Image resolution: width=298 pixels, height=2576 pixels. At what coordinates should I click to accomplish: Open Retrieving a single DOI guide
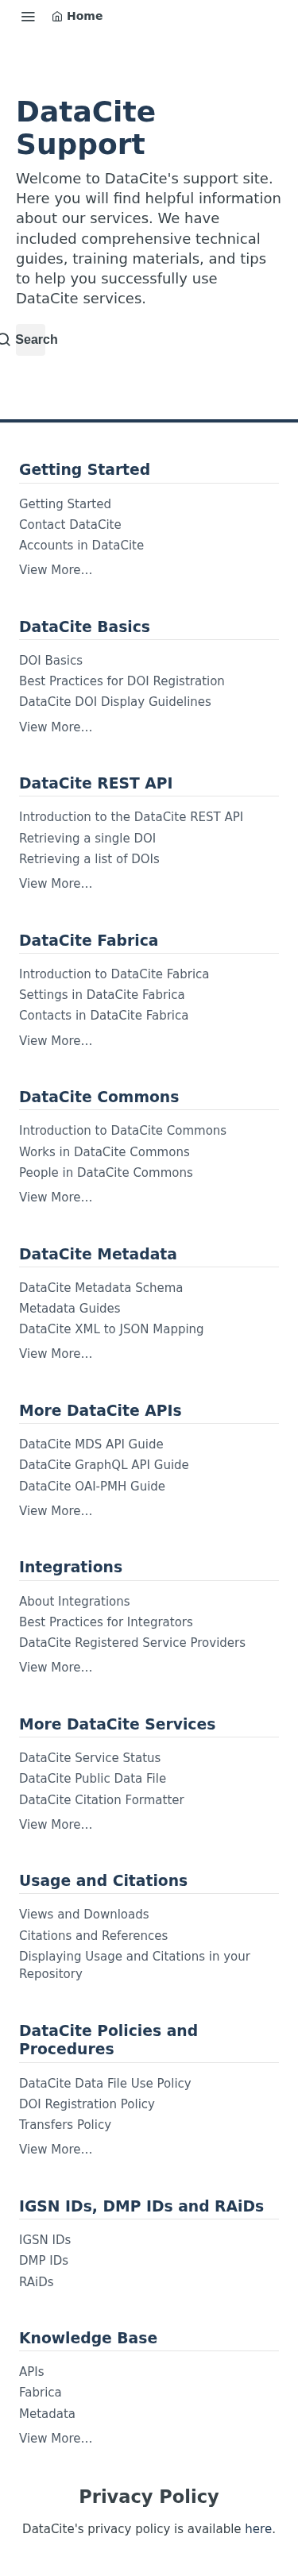(87, 838)
